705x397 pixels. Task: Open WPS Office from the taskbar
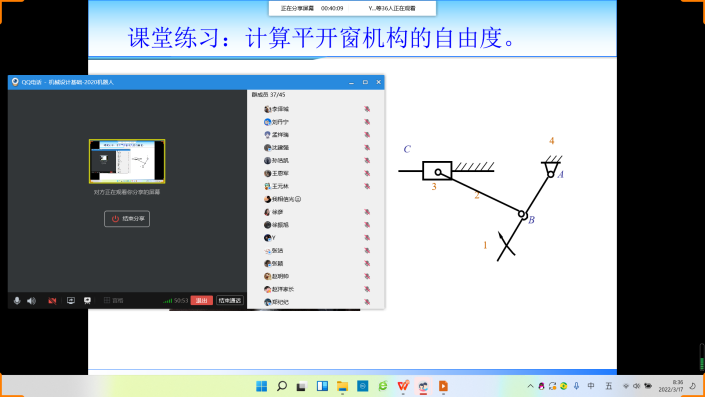click(x=403, y=386)
